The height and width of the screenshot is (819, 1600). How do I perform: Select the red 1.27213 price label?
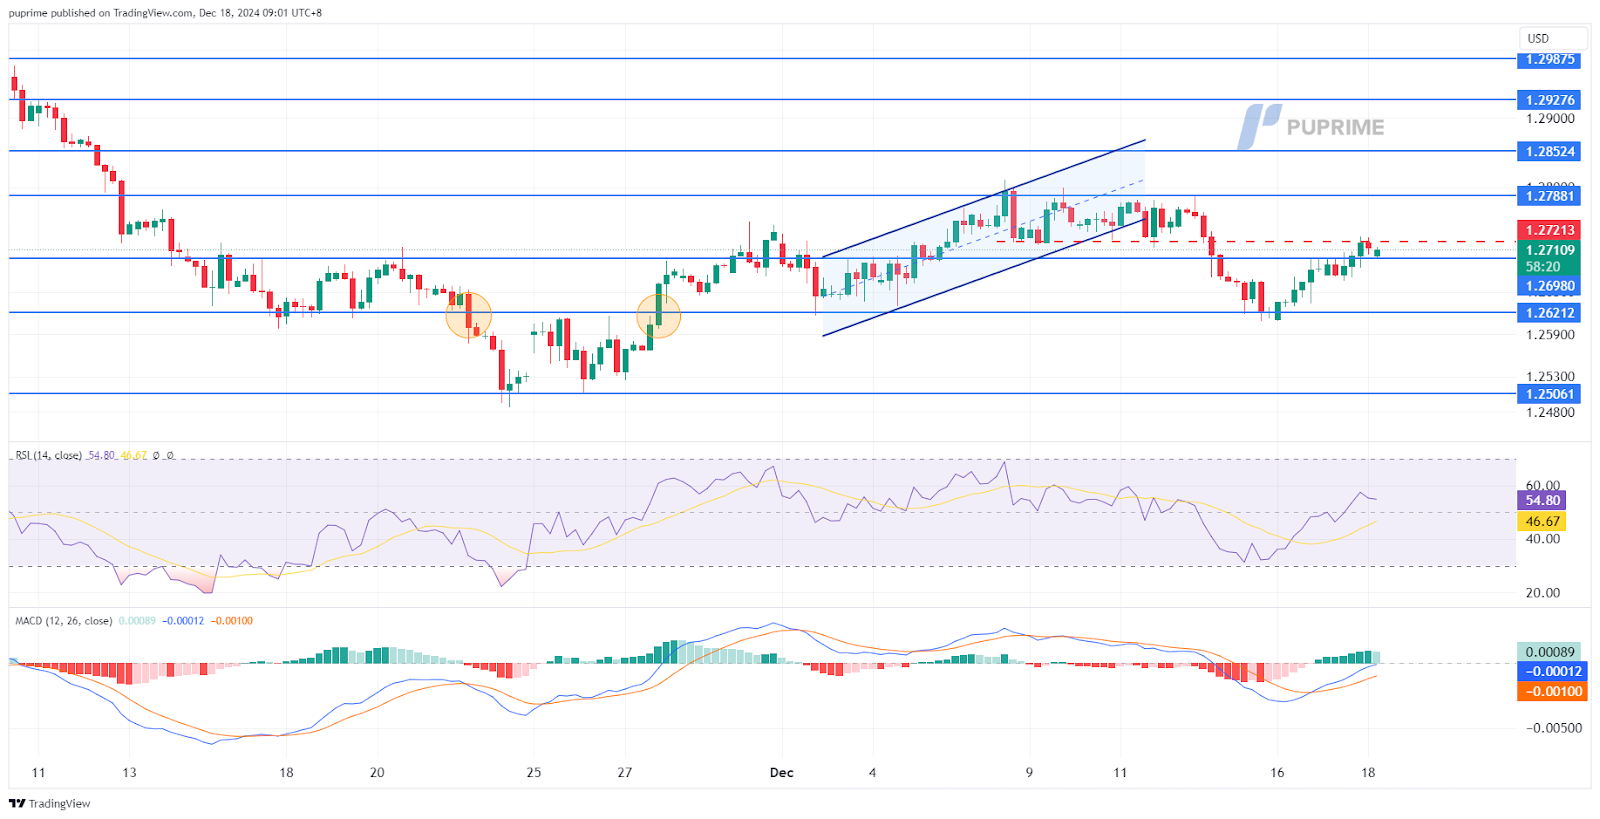(x=1549, y=230)
